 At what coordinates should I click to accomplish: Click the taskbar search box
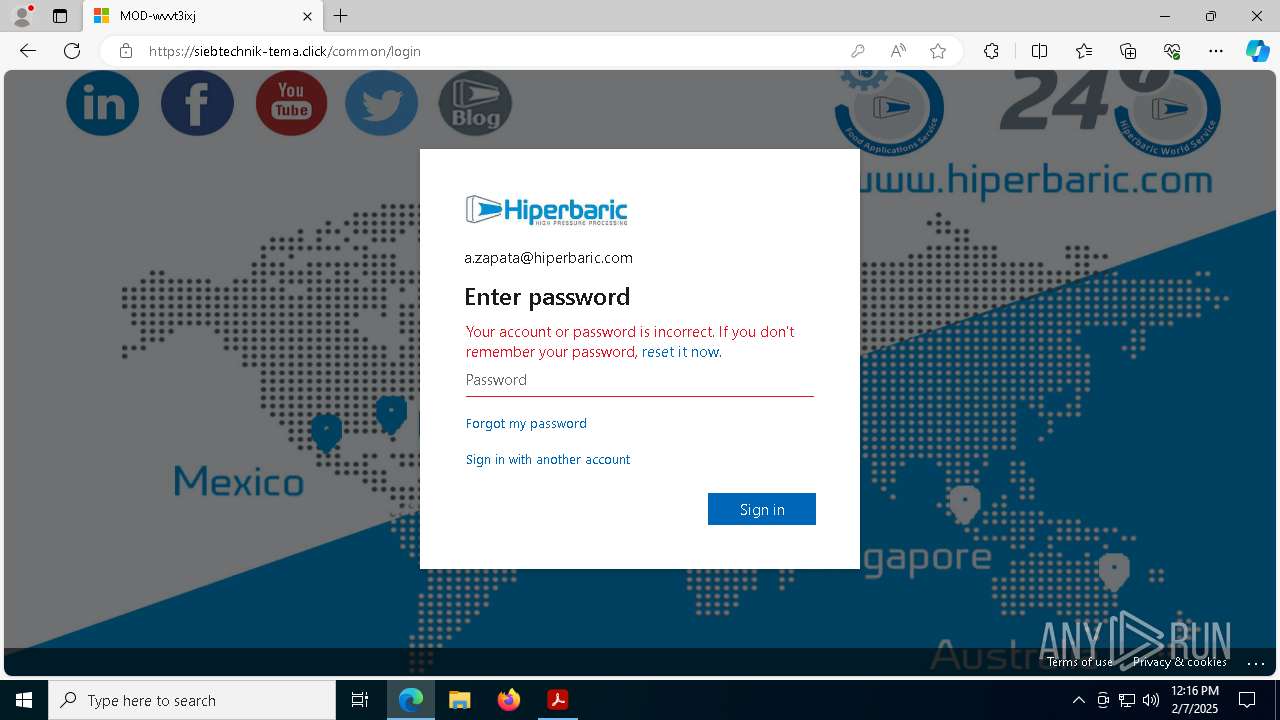(192, 700)
